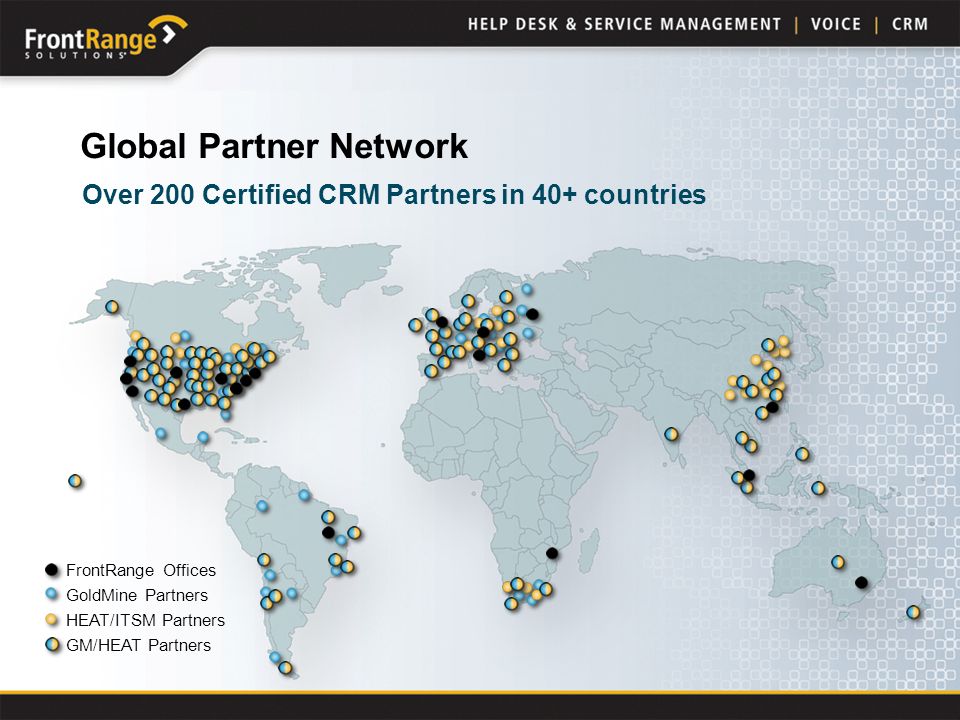Click the GM/HEAT partner marker in northeastern Australia
960x720 pixels.
pyautogui.click(x=838, y=561)
